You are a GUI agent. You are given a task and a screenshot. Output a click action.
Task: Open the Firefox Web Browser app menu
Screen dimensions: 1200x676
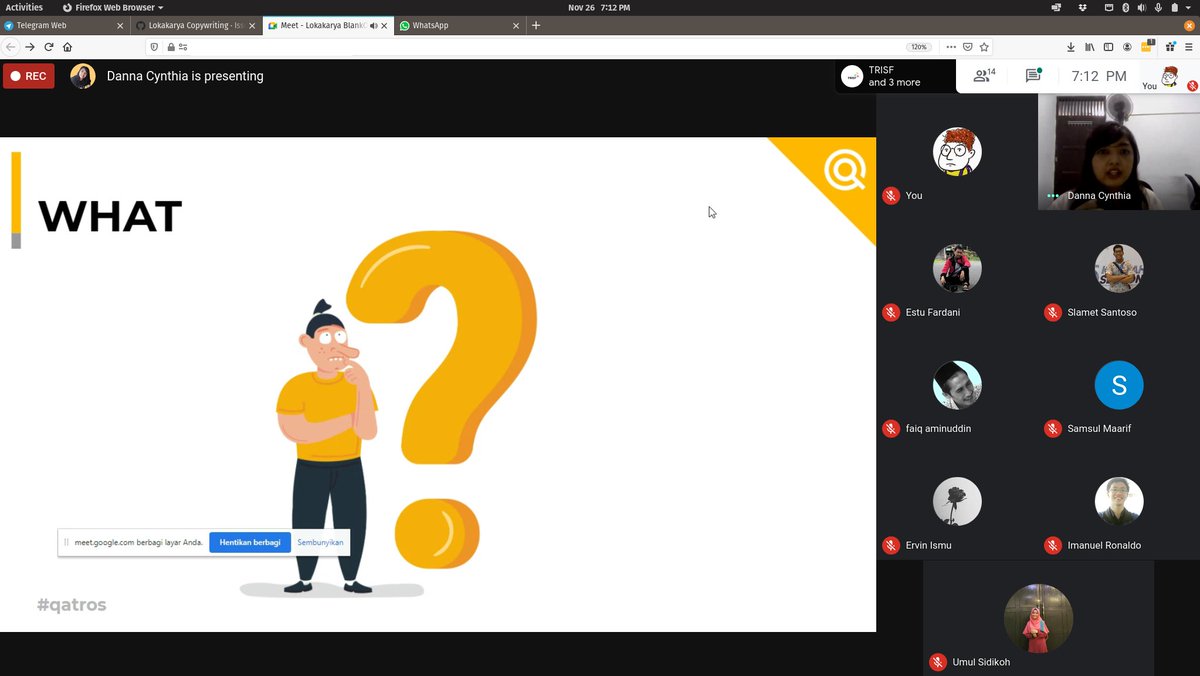point(113,7)
